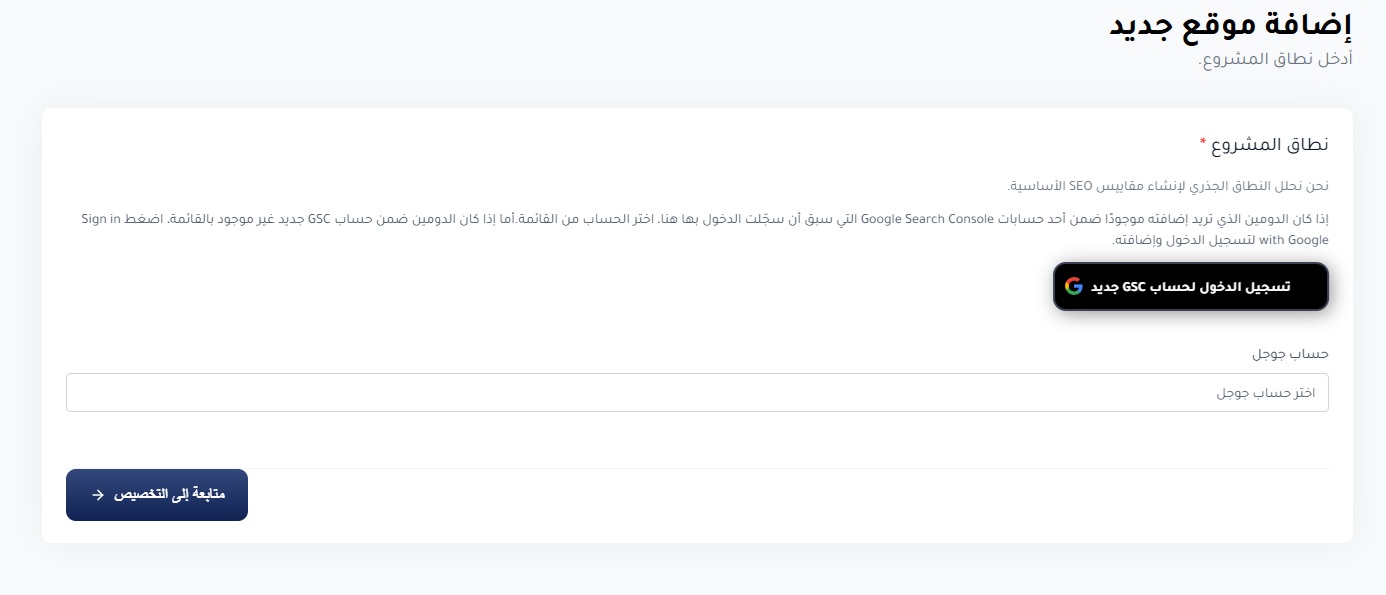This screenshot has height=595, width=1386.
Task: Click the subtitle "أدخل نطاق المشروع."
Action: pos(1275,59)
